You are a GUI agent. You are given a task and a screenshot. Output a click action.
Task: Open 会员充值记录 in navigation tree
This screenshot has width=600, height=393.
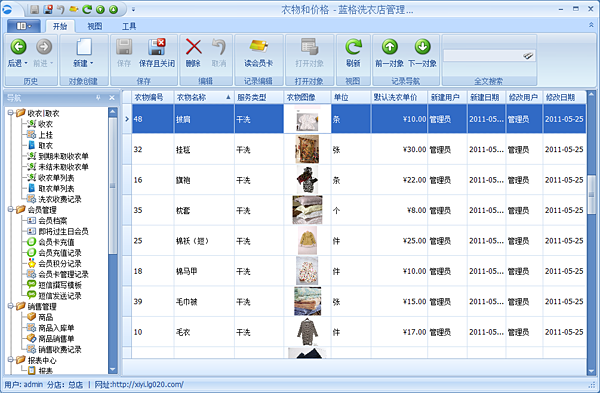pos(60,253)
